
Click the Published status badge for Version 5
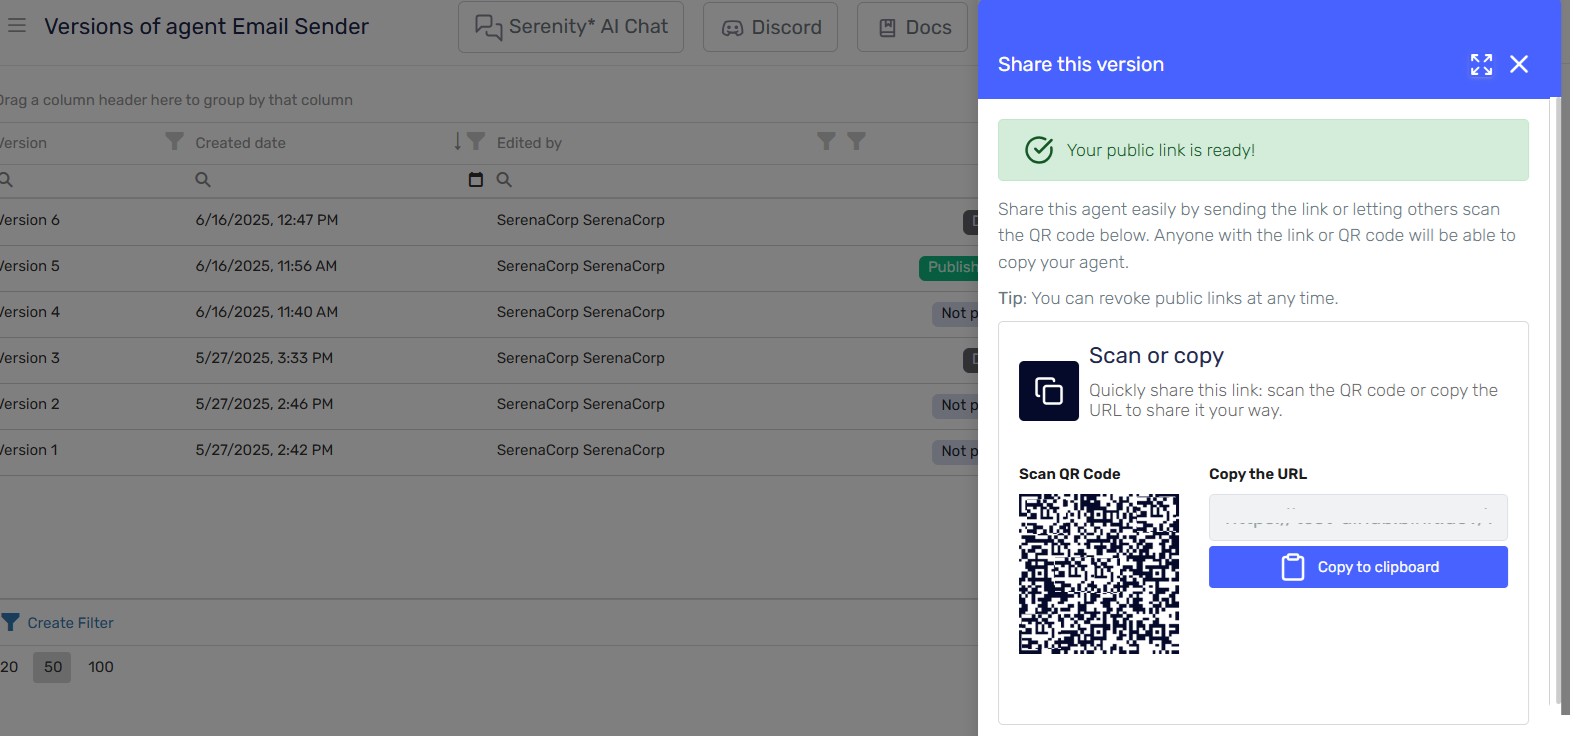pos(949,268)
